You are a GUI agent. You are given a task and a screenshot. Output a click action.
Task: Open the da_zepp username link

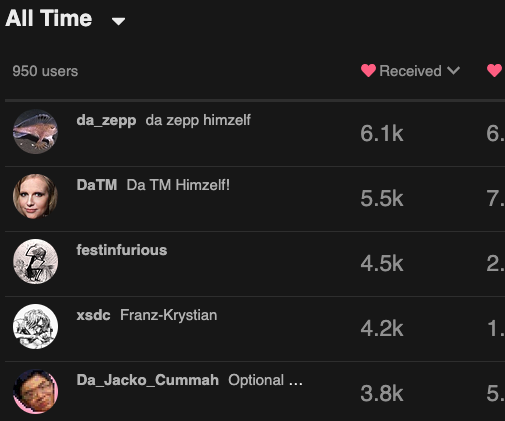click(106, 120)
